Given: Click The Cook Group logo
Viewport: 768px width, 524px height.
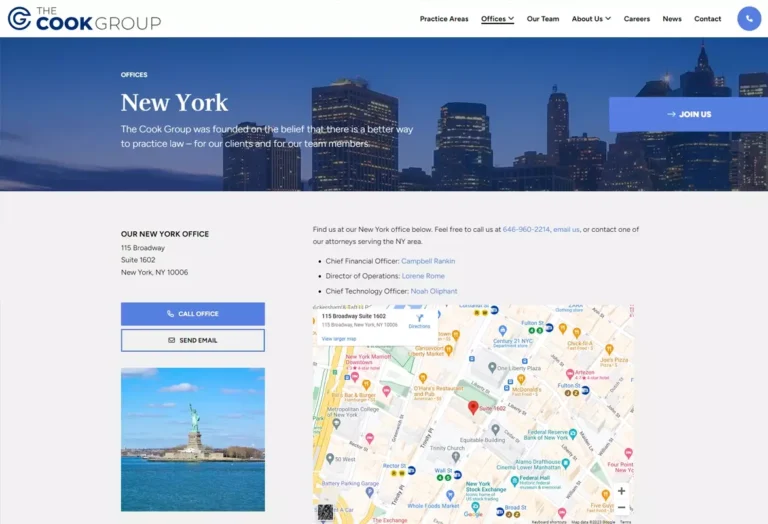Looking at the screenshot, I should [x=84, y=19].
